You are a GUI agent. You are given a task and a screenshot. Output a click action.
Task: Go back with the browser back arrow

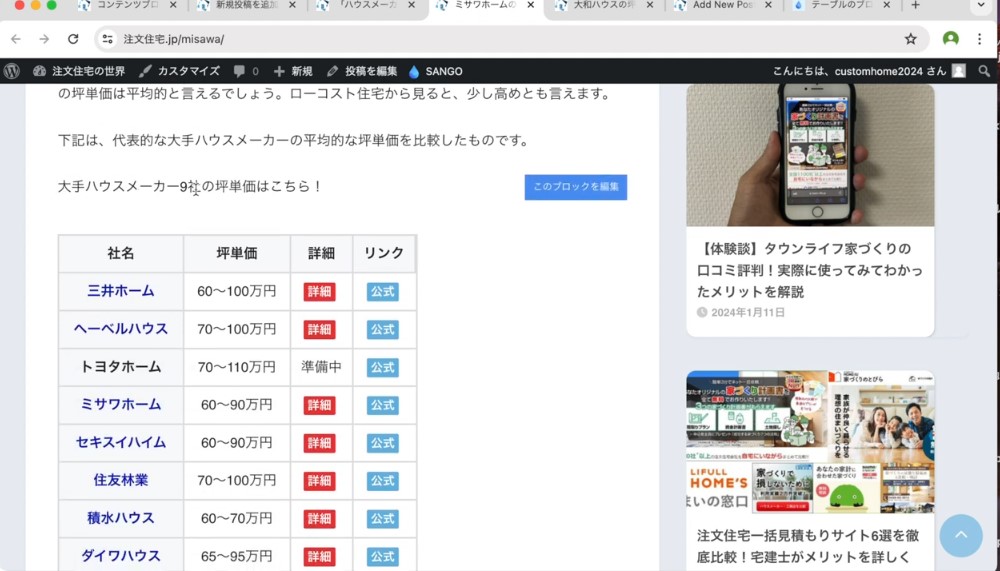tap(16, 39)
